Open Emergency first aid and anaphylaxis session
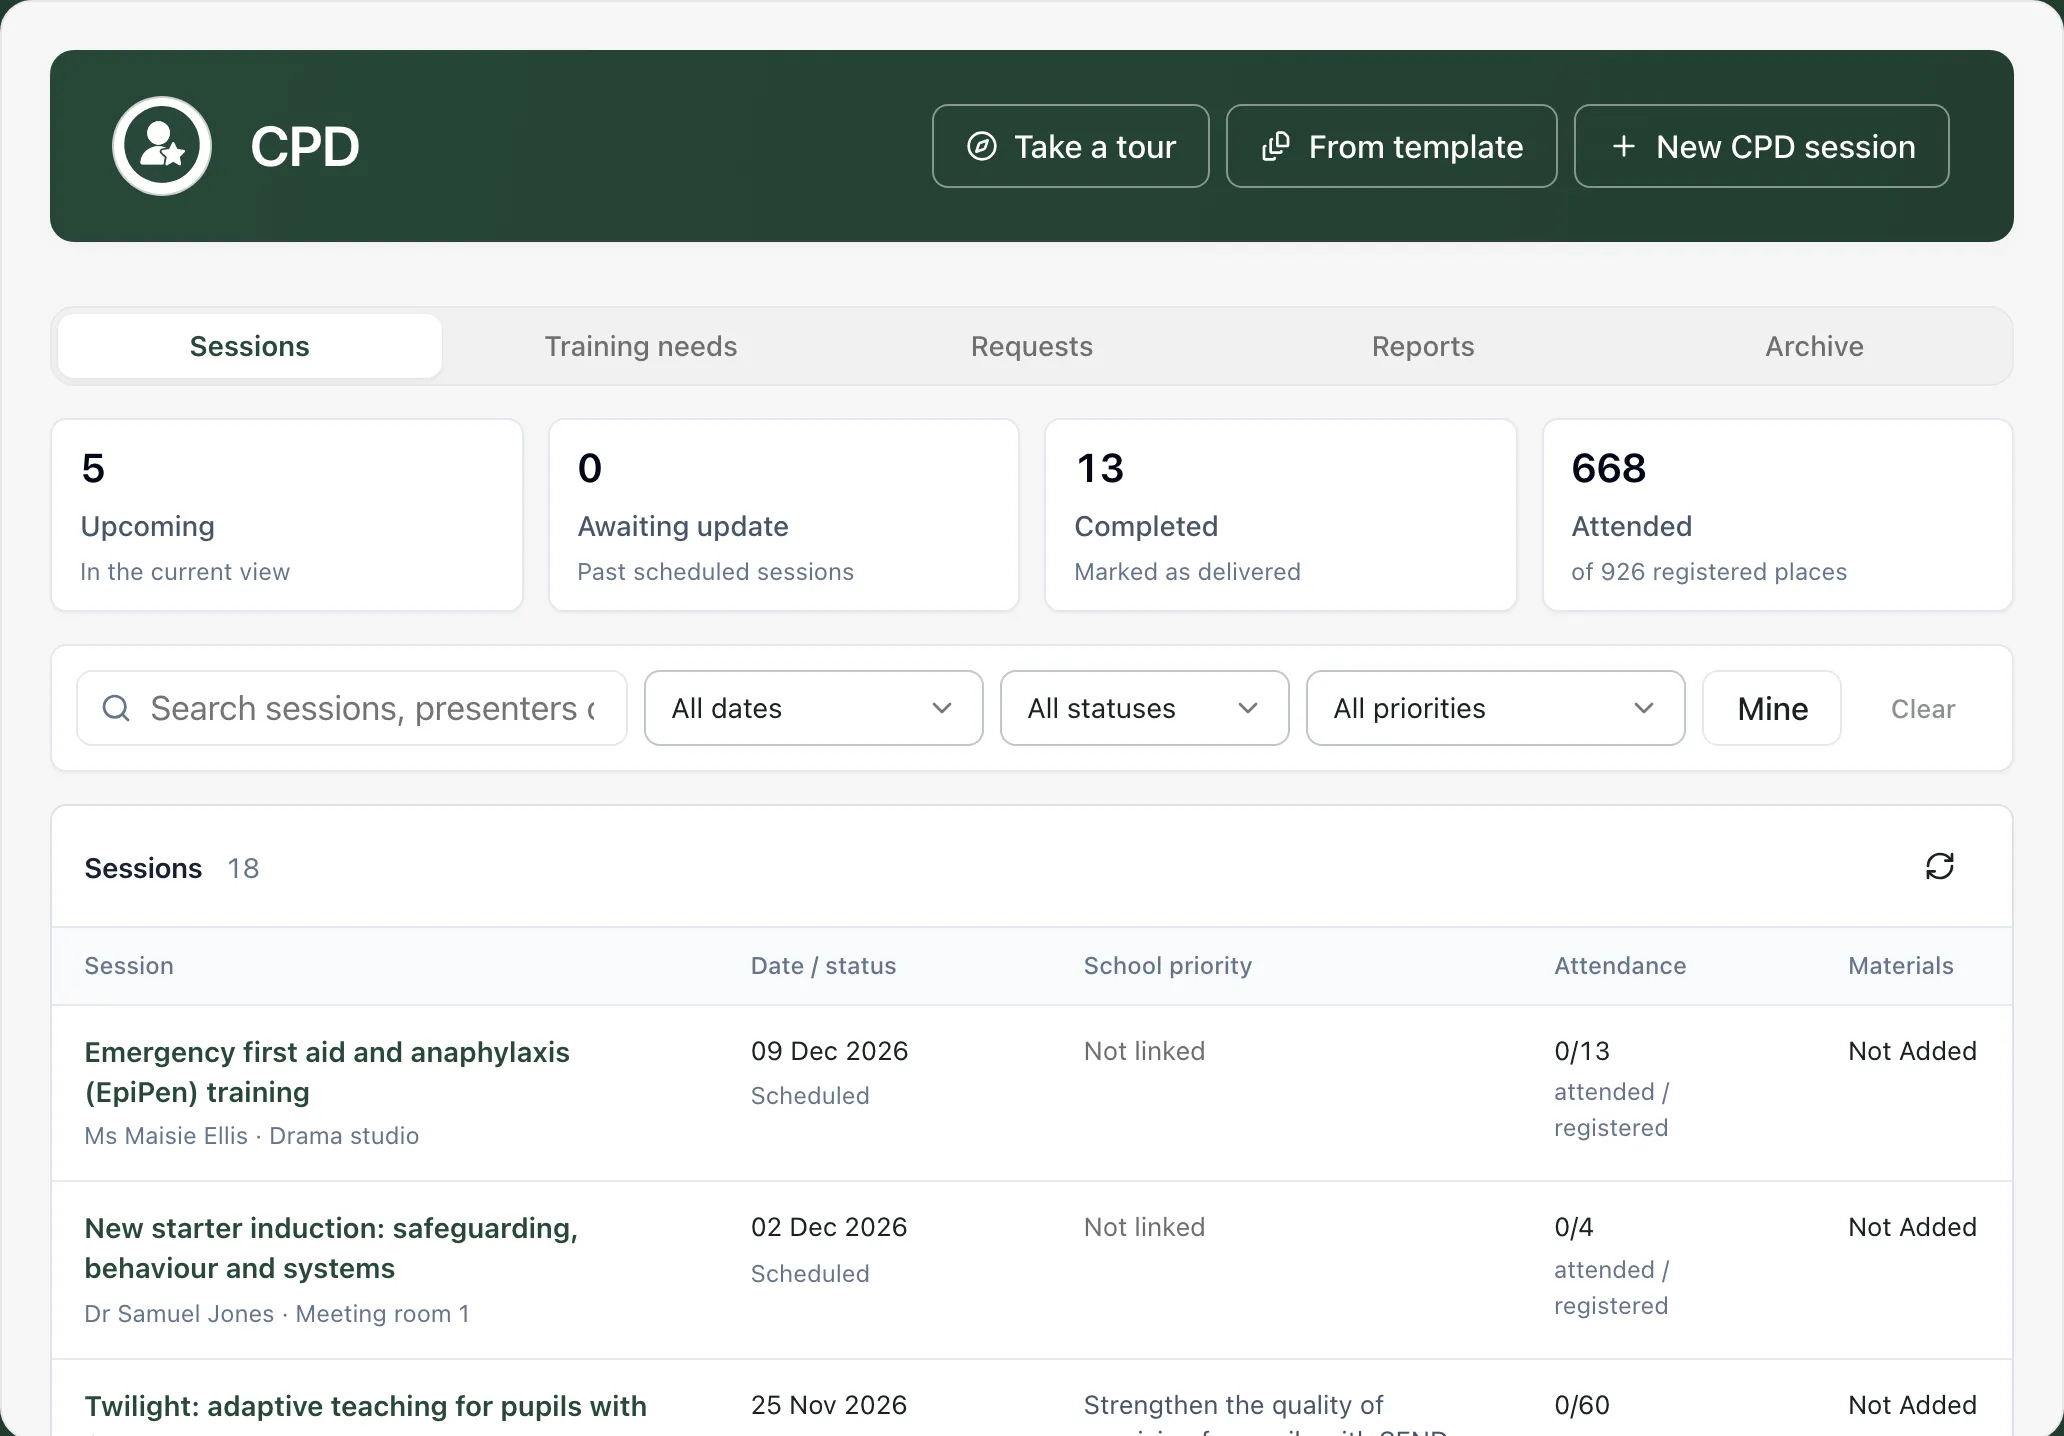Viewport: 2064px width, 1436px height. (327, 1072)
